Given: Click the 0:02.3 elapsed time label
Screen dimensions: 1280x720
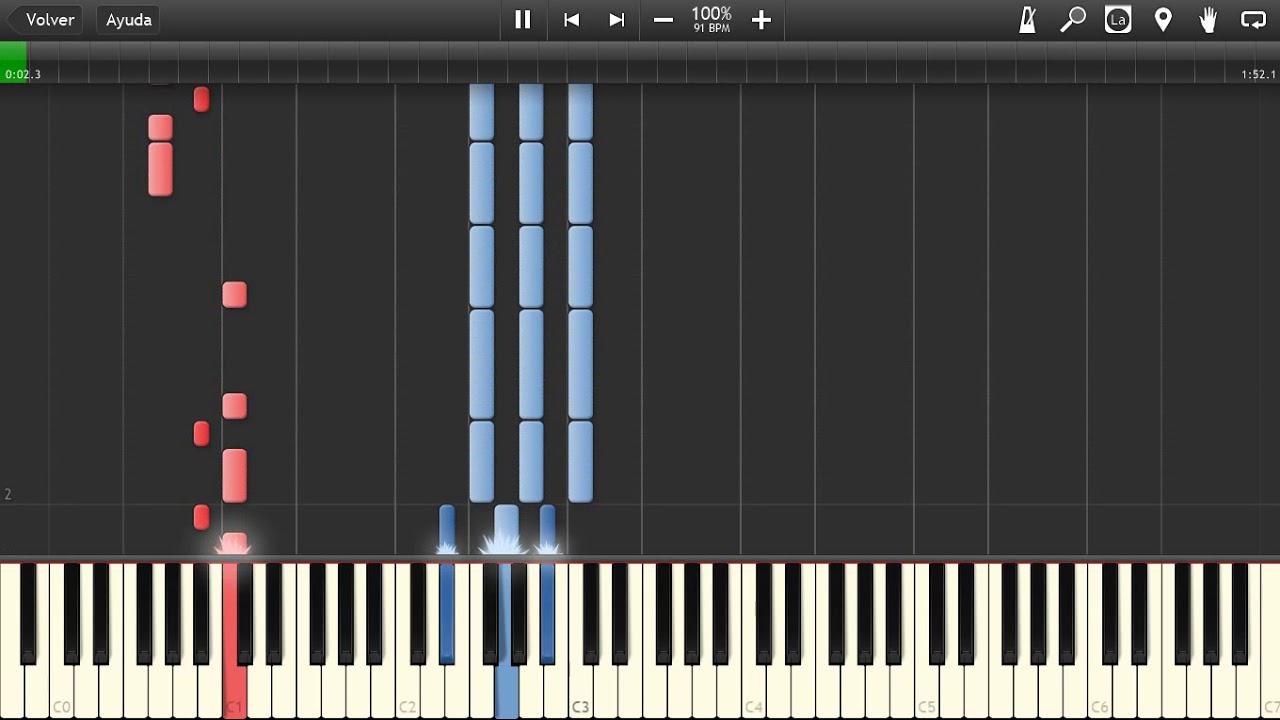Looking at the screenshot, I should [23, 75].
